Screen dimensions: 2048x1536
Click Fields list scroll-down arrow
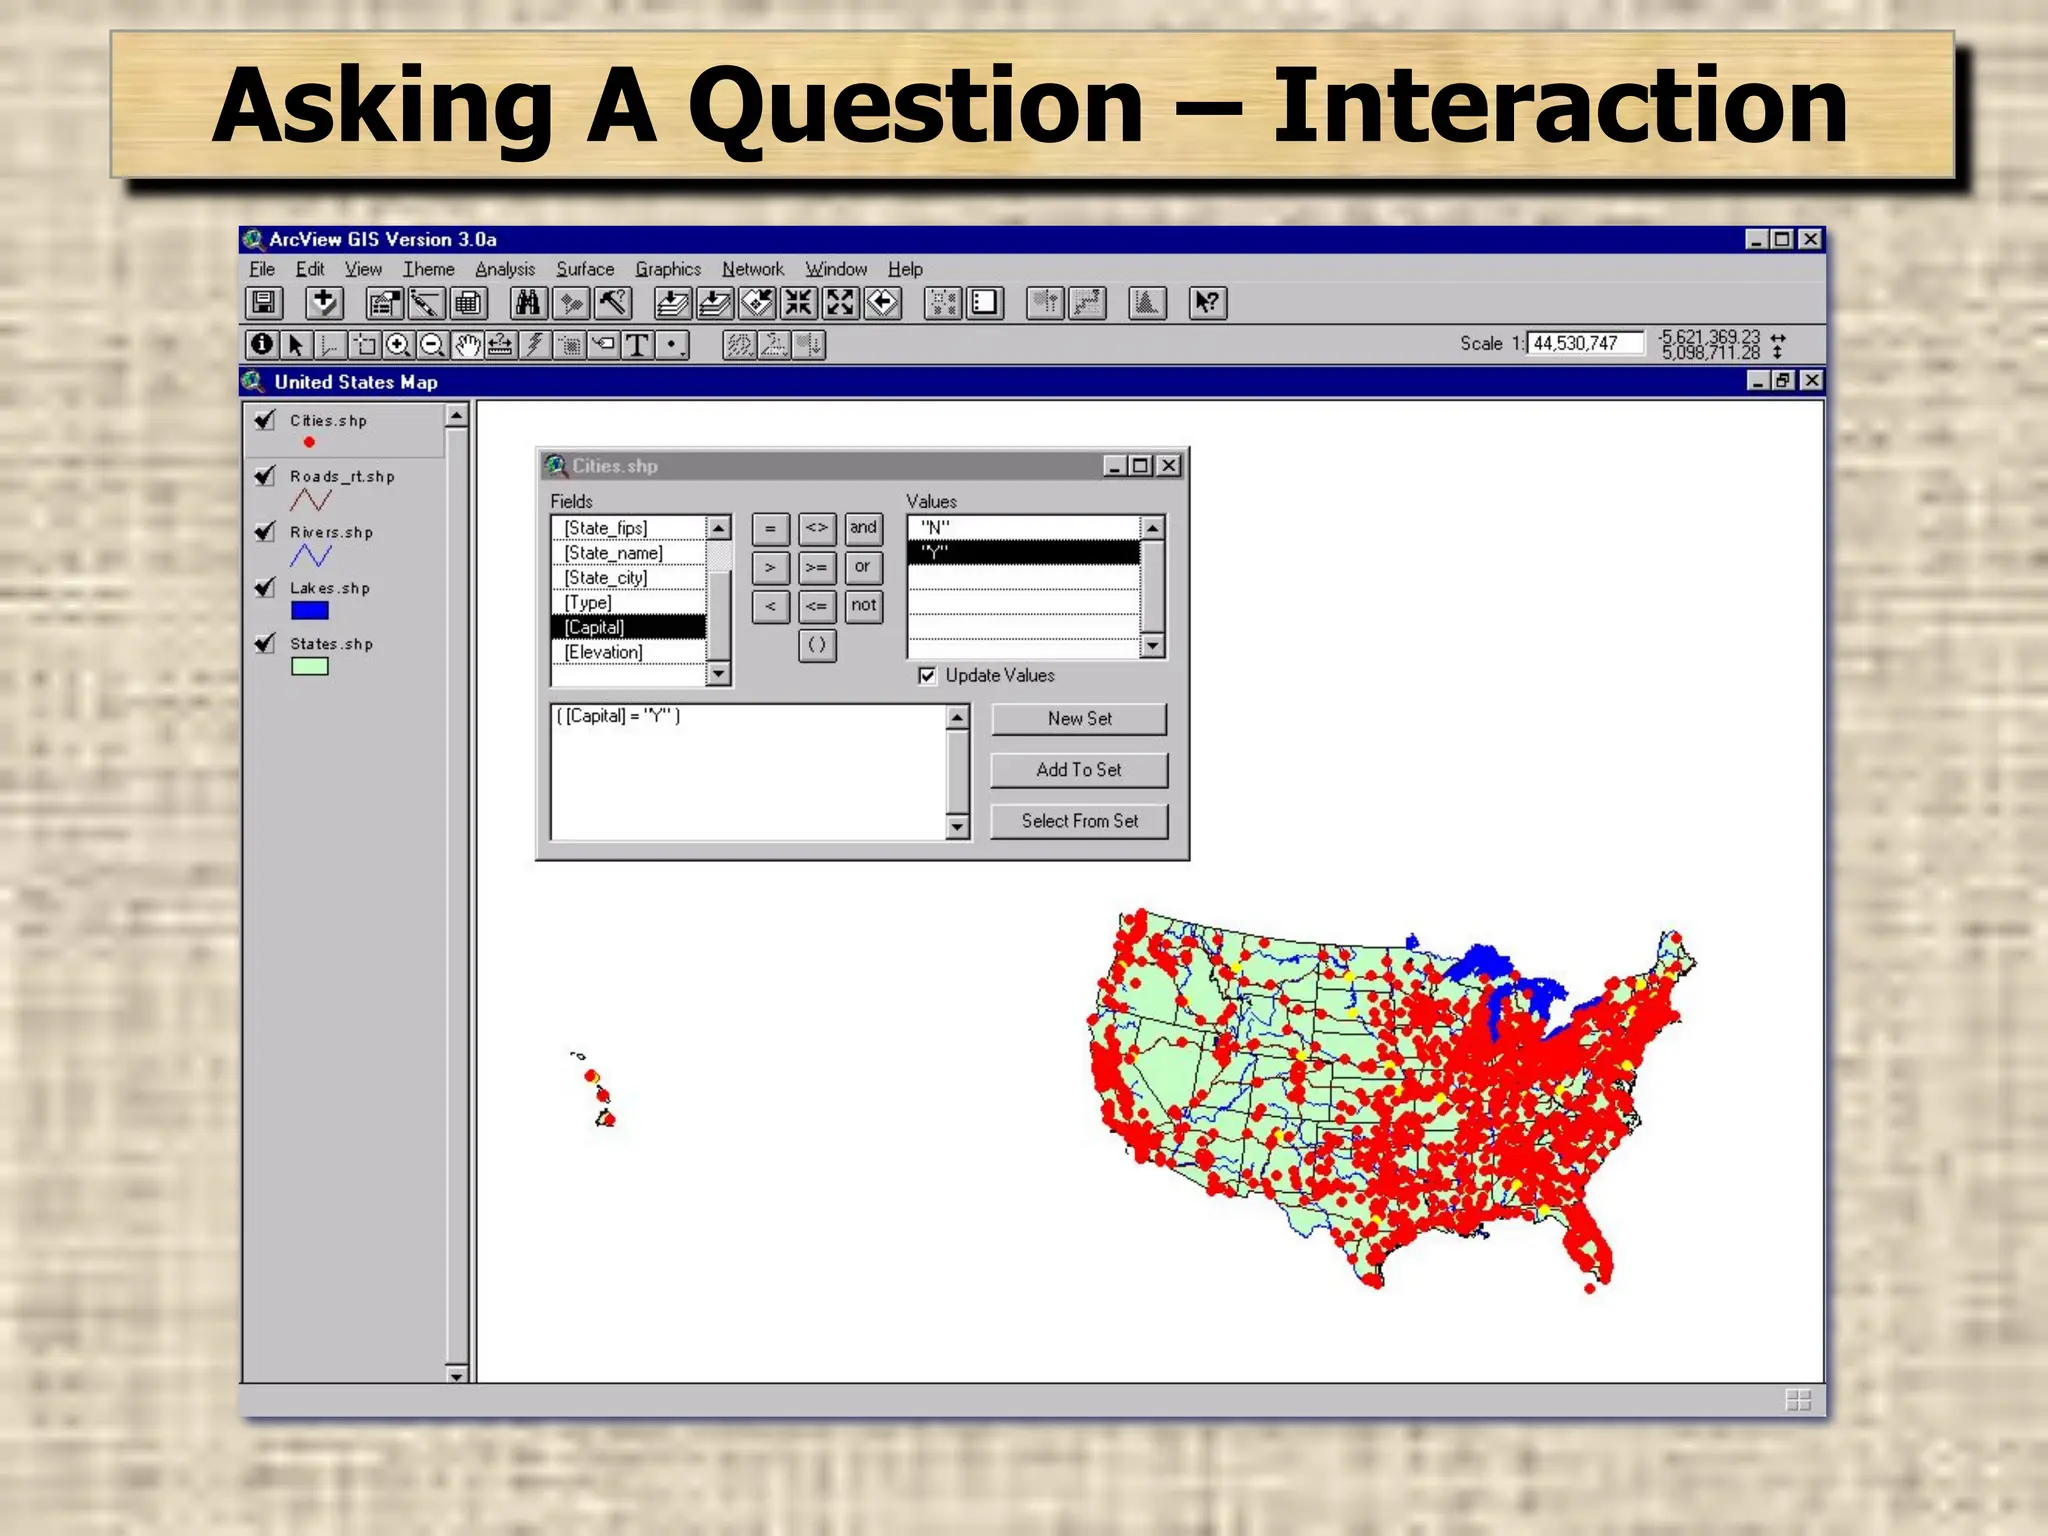click(x=718, y=674)
